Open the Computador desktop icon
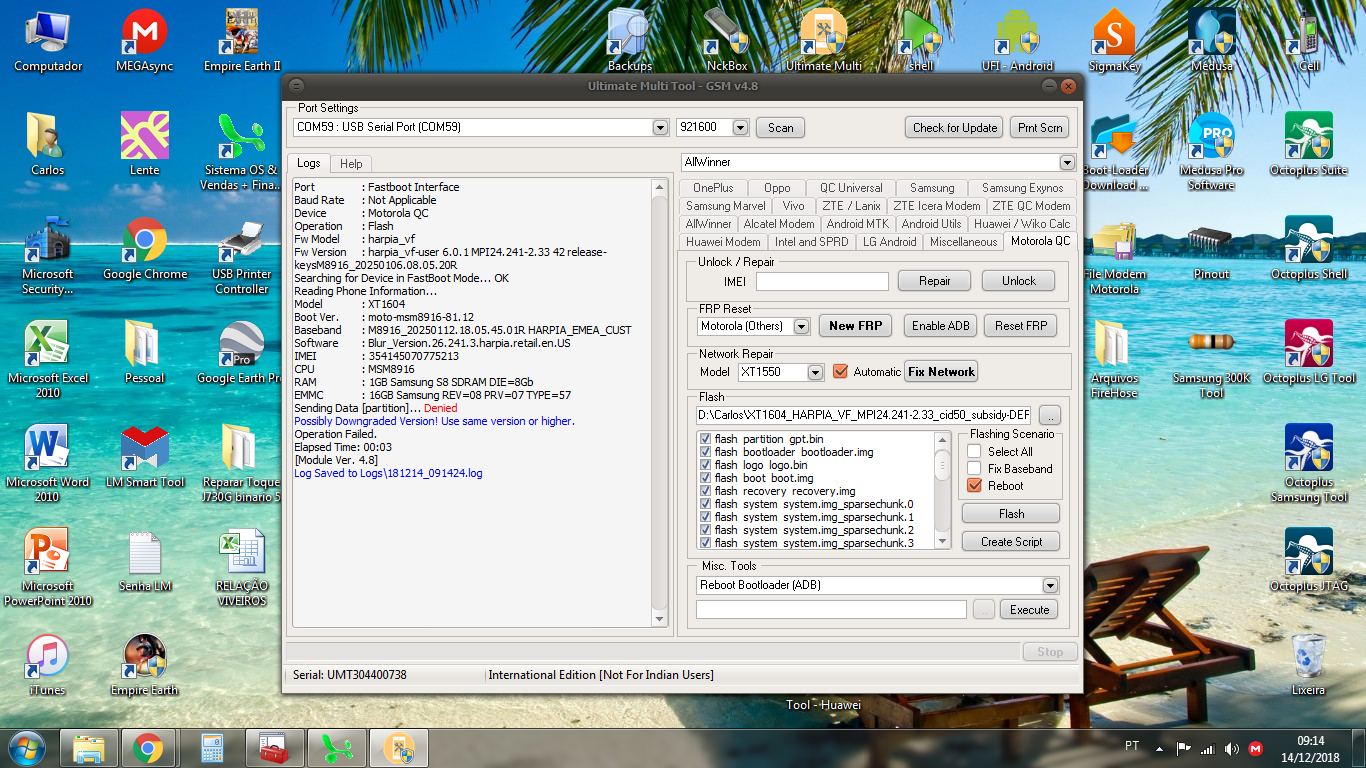Screen dimensions: 1366x768 tap(48, 41)
